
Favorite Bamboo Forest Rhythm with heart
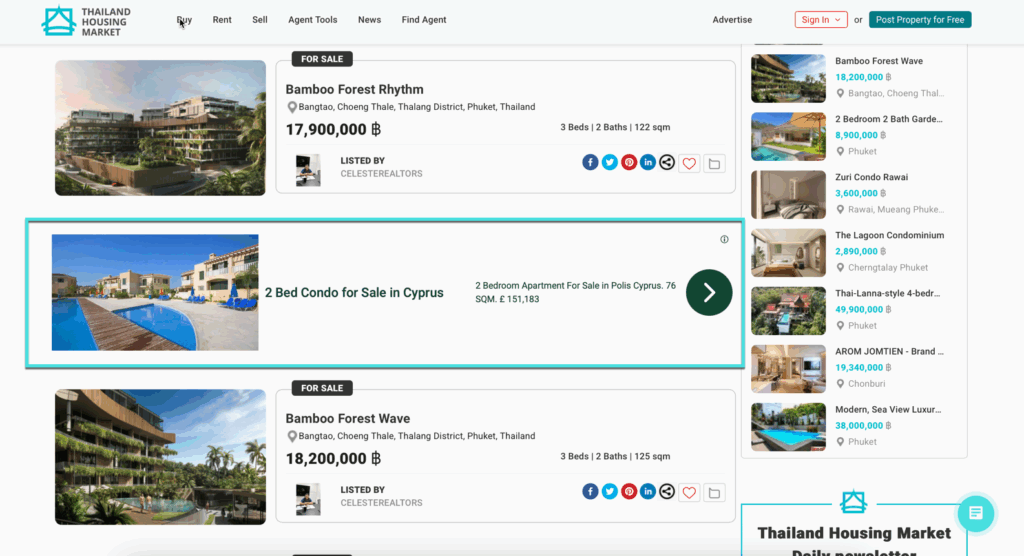[x=689, y=163]
